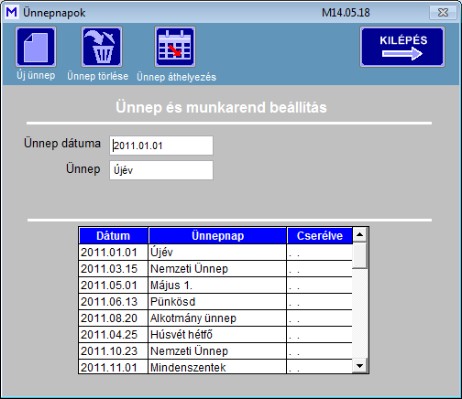Click the Ünnep áthelyezés calendar icon
The height and width of the screenshot is (399, 462).
[175, 47]
